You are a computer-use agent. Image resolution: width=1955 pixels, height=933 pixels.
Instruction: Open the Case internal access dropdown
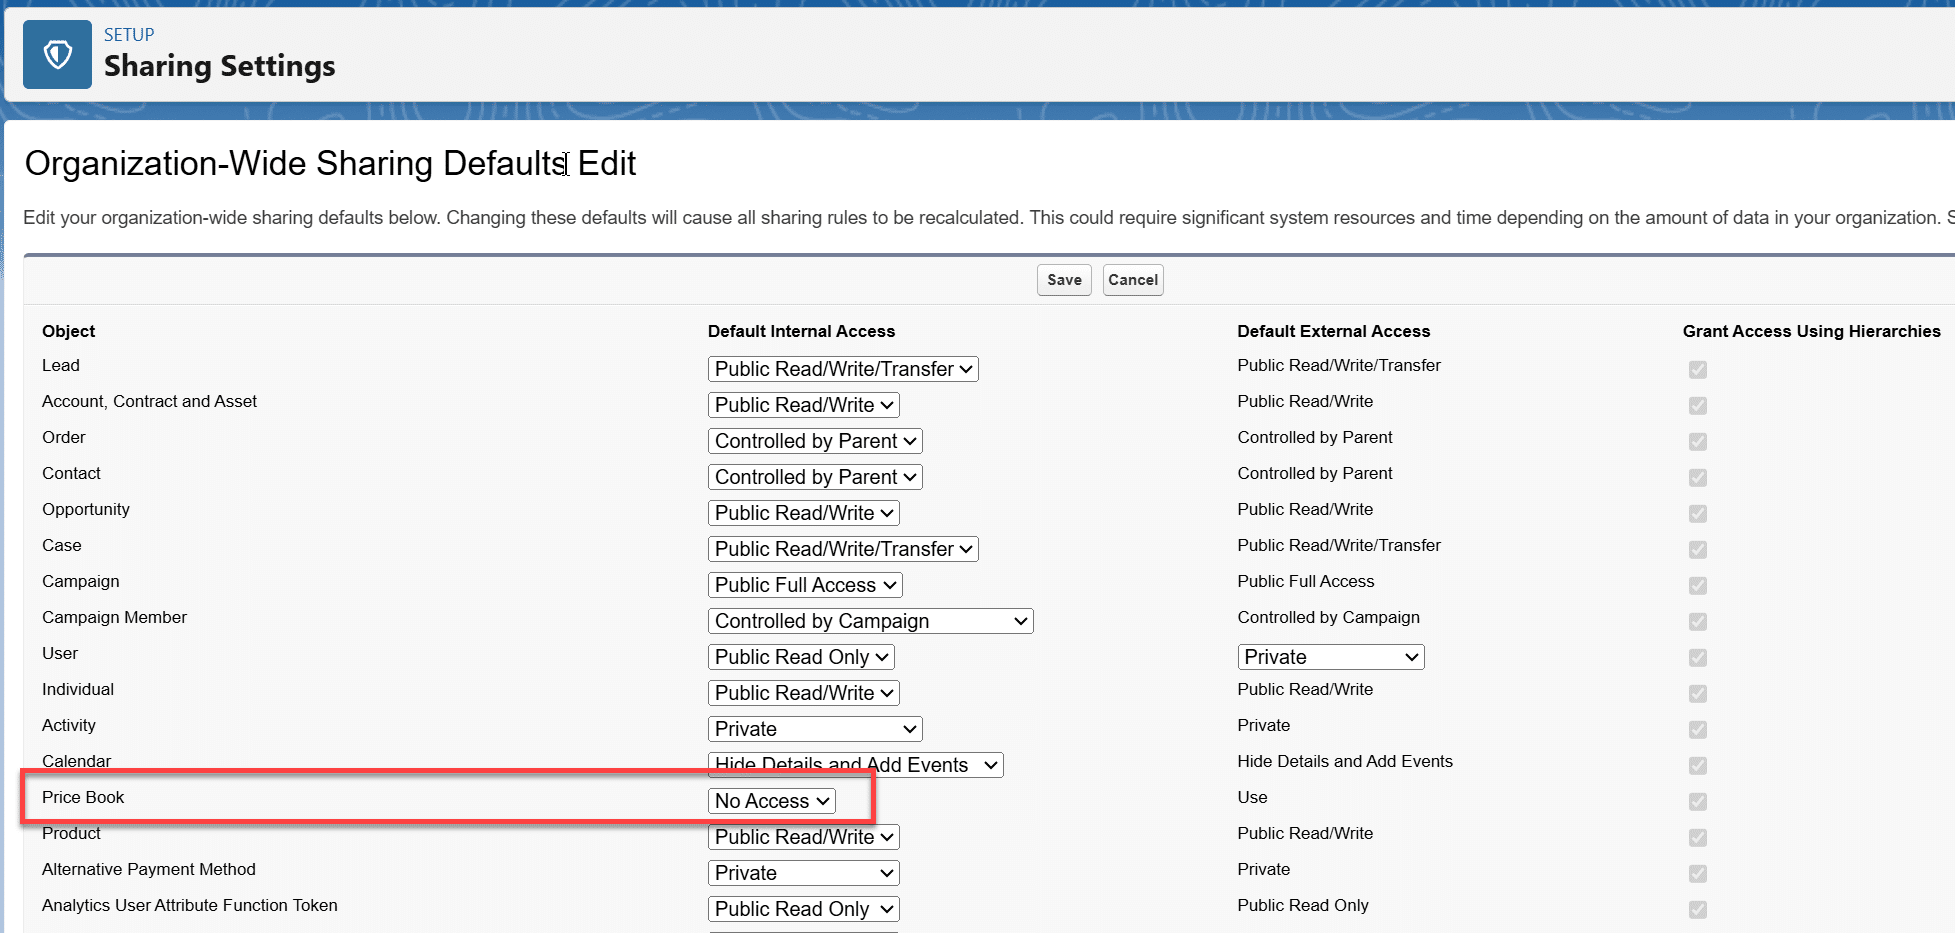point(842,549)
